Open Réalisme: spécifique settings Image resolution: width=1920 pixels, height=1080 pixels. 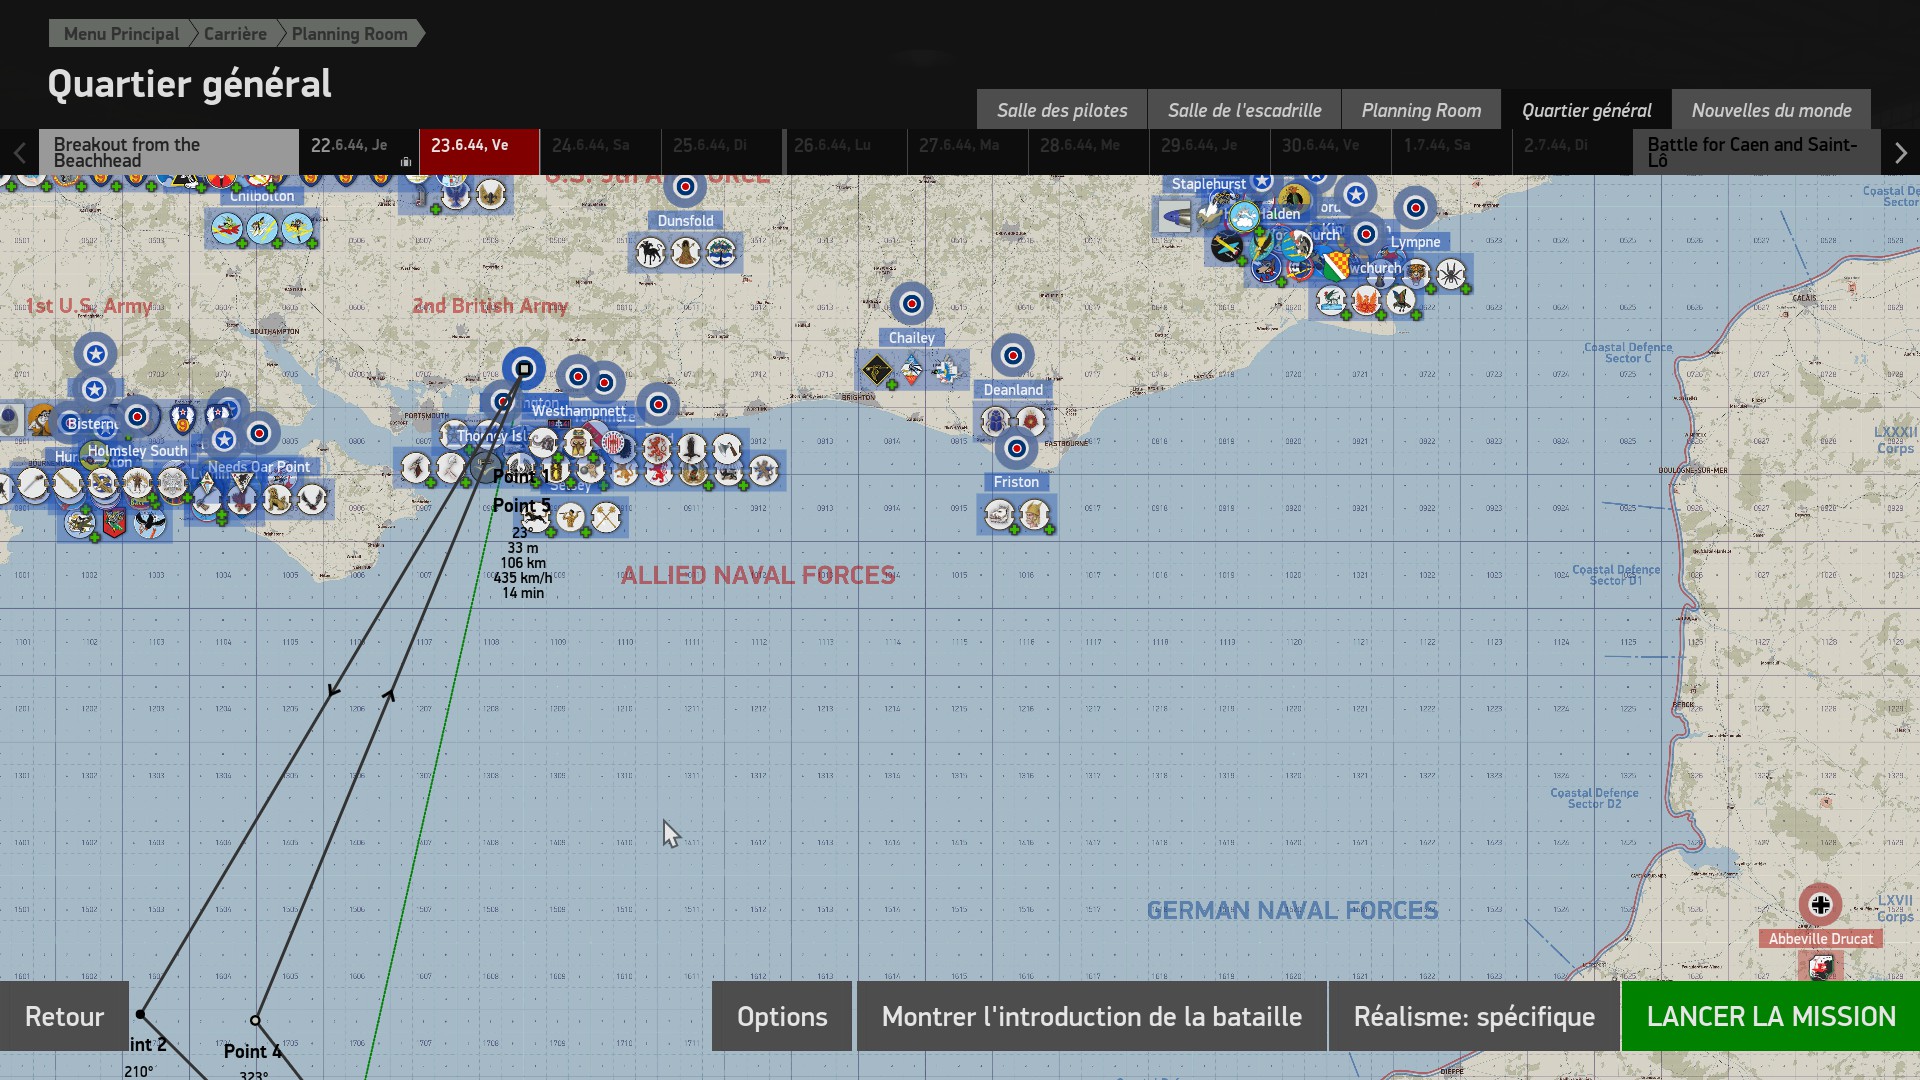[1474, 1016]
